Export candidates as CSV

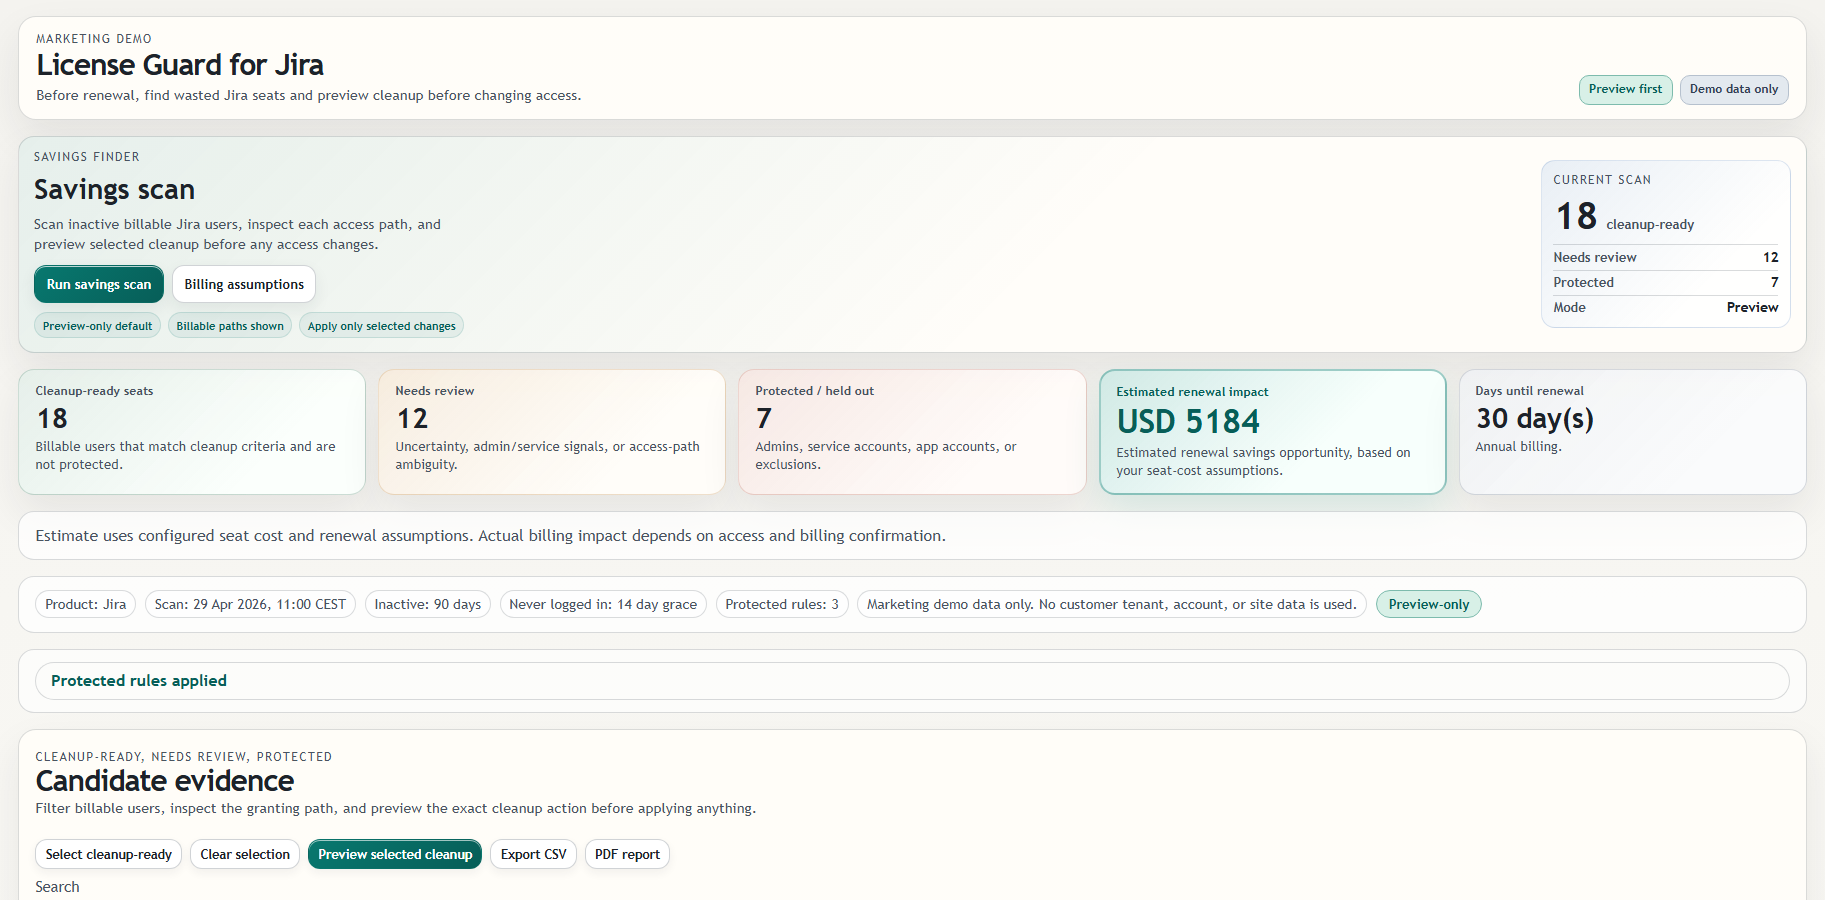point(533,854)
